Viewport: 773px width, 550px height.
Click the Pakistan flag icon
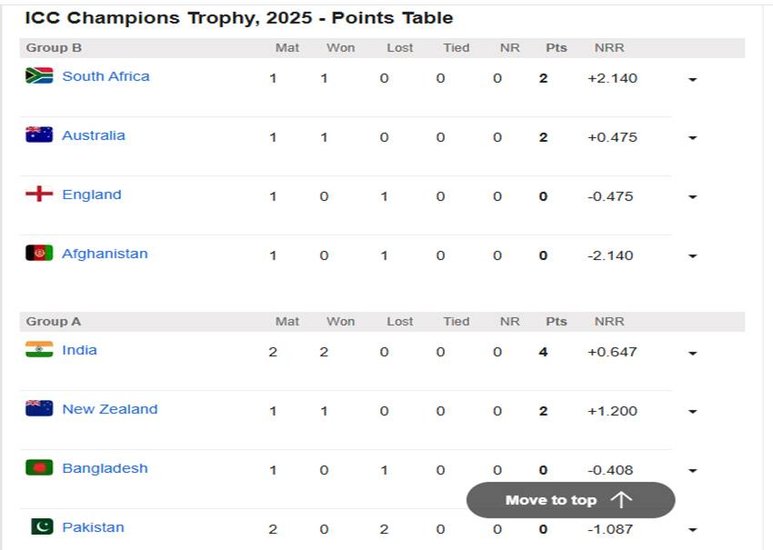pyautogui.click(x=41, y=527)
